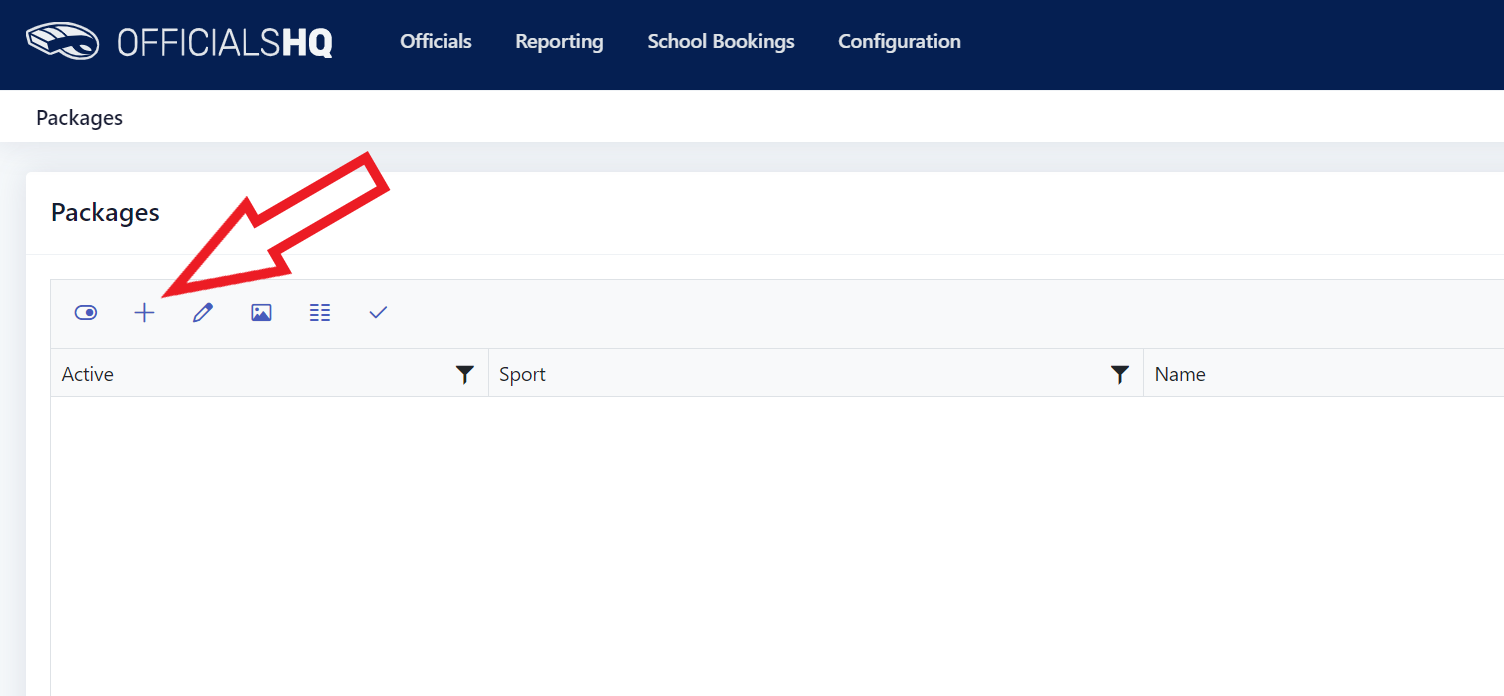Sort by the Name column header
The width and height of the screenshot is (1504, 696).
coord(1180,374)
